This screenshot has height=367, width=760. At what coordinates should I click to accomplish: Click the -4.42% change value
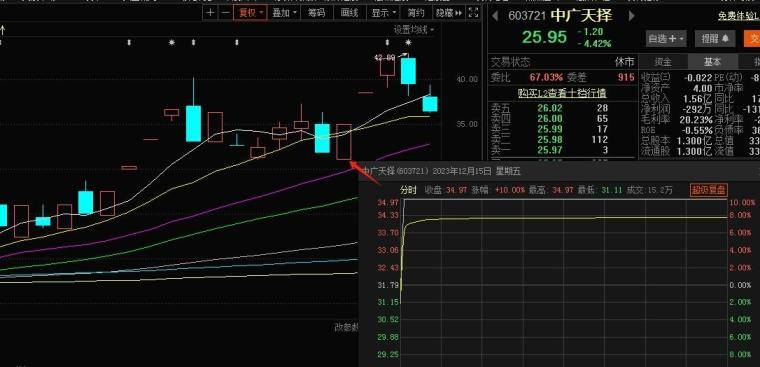(x=594, y=44)
